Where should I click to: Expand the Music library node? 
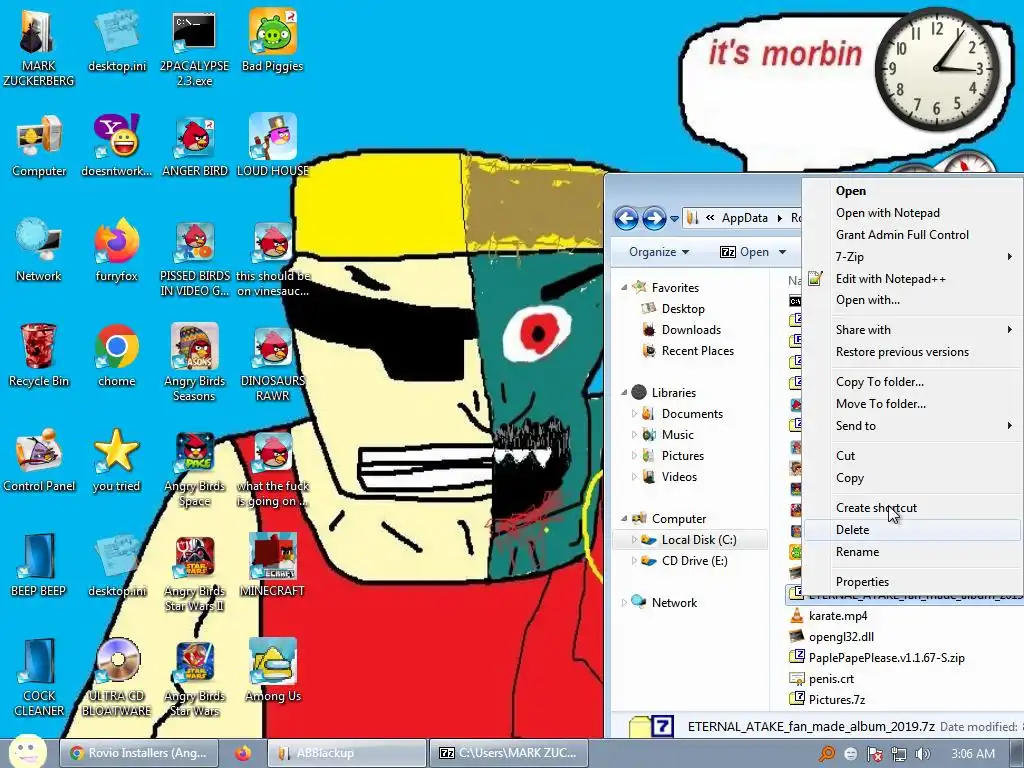pyautogui.click(x=634, y=434)
